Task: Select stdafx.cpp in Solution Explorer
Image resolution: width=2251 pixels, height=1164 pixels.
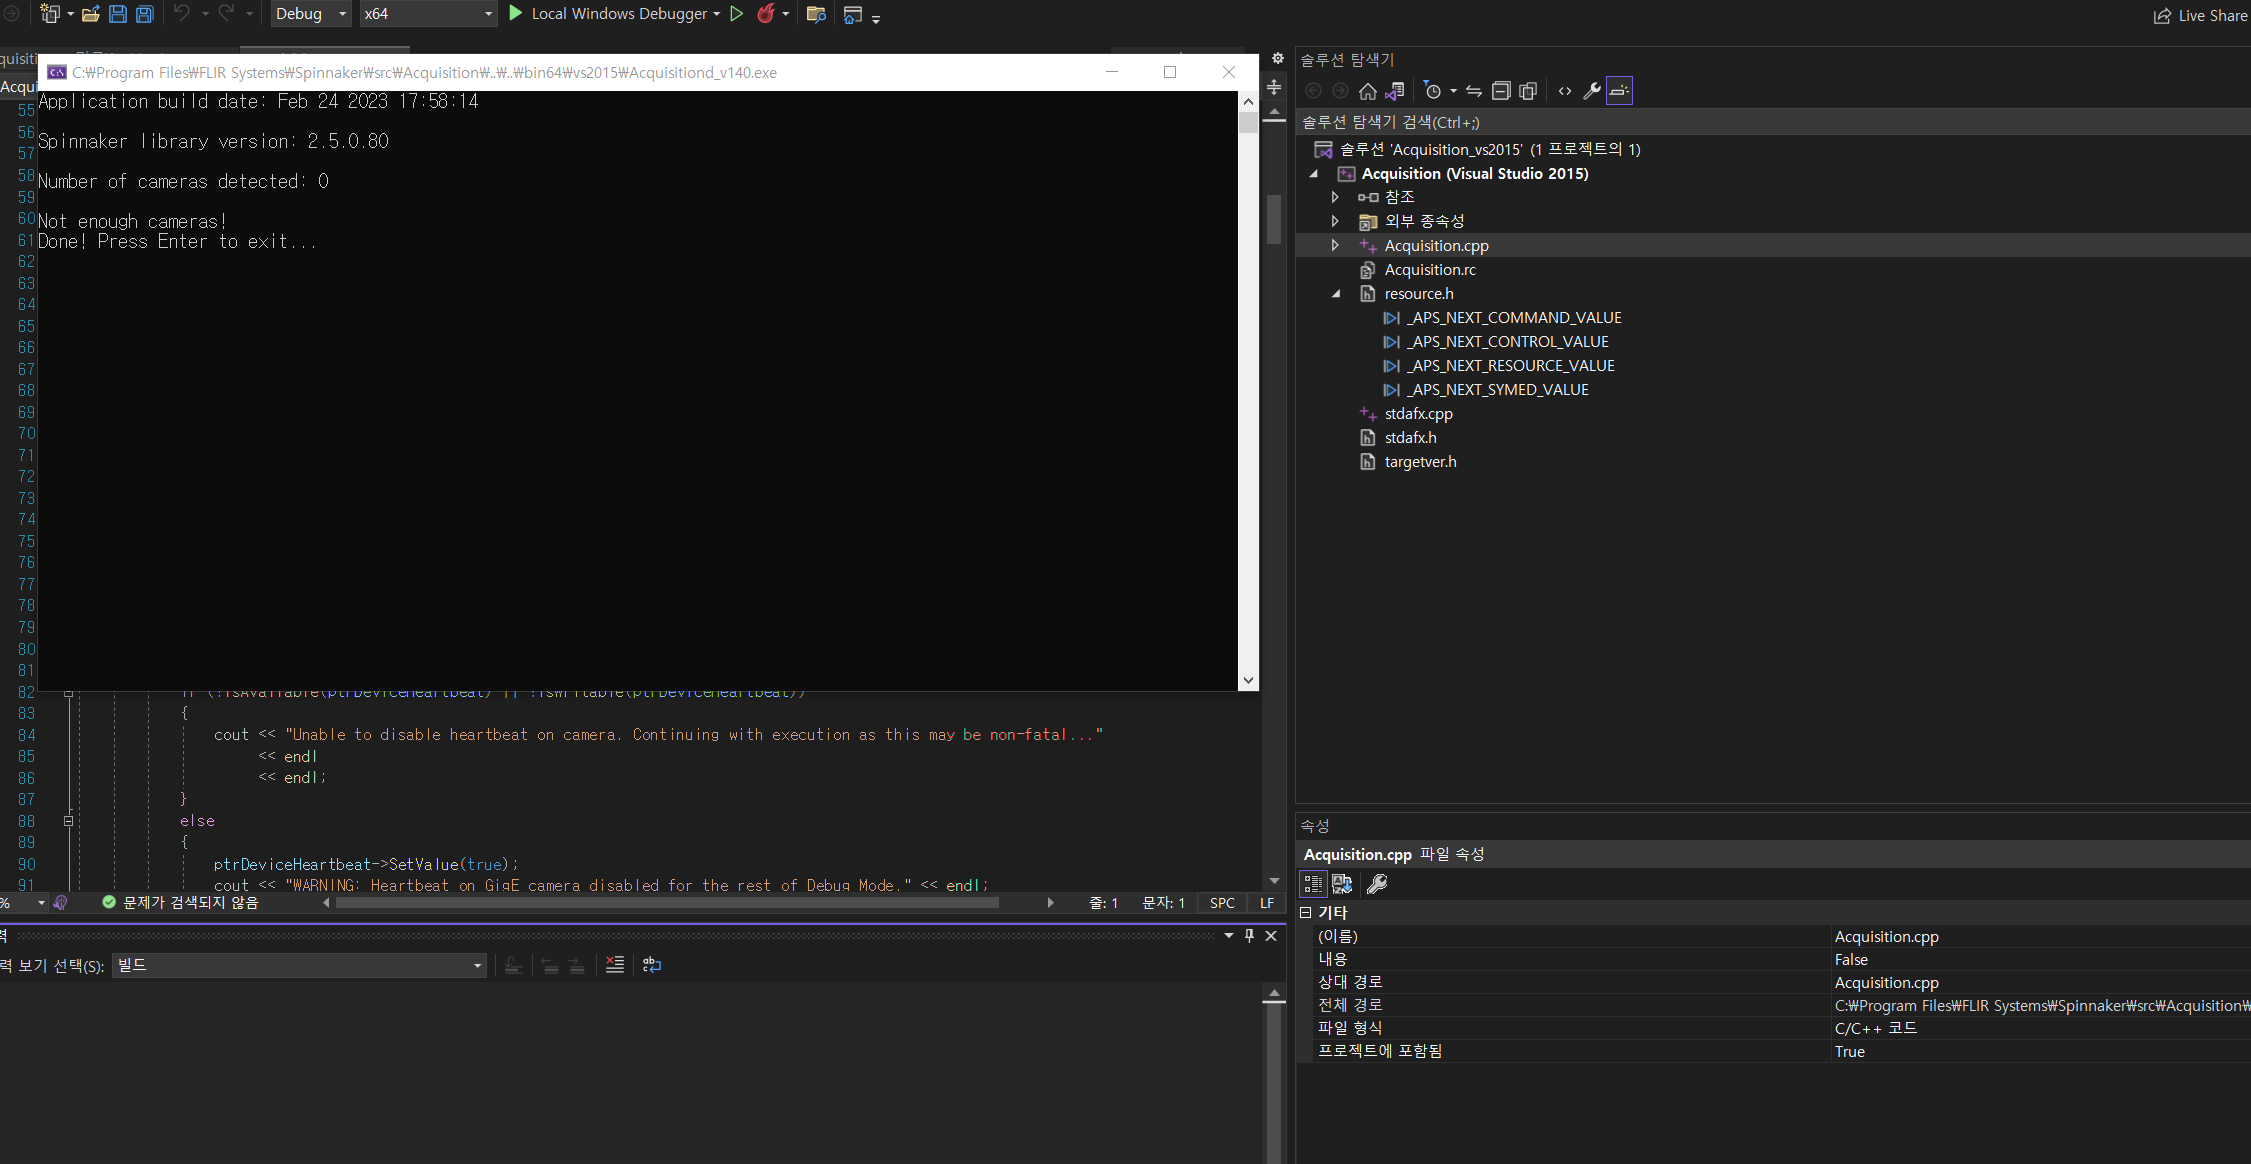Action: point(1418,414)
